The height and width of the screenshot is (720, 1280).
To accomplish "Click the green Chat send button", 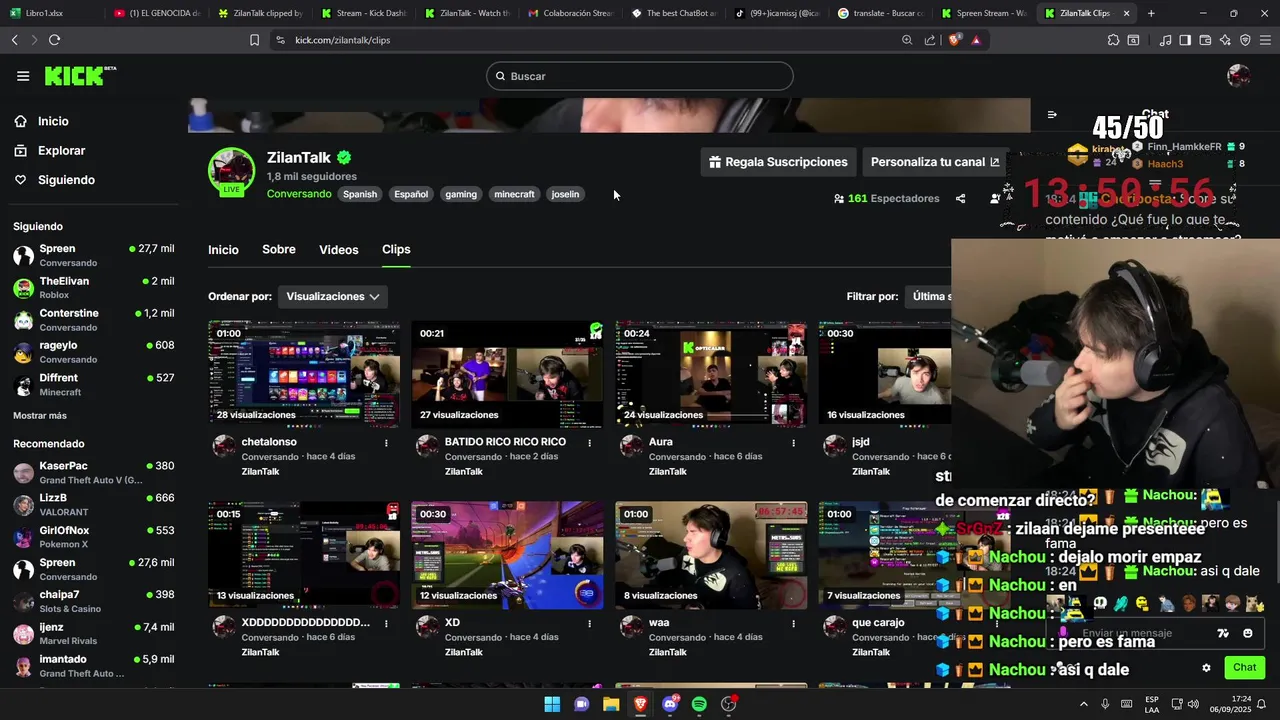I will tap(1244, 667).
